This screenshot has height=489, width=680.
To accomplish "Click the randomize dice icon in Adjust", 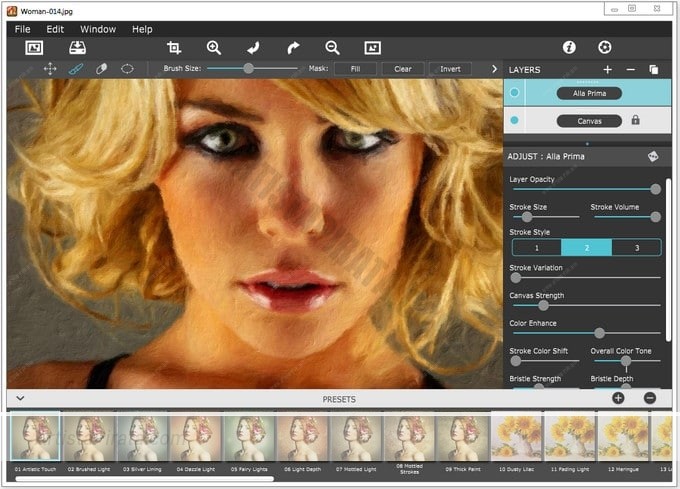I will point(653,156).
